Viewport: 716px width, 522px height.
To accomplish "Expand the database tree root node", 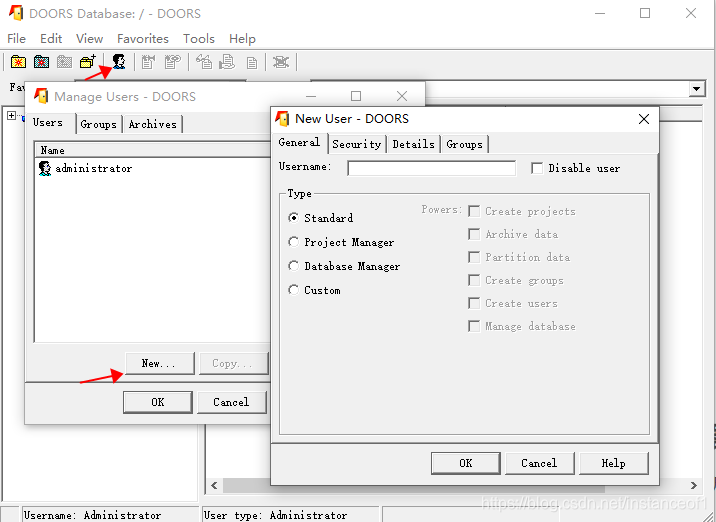I will click(12, 116).
